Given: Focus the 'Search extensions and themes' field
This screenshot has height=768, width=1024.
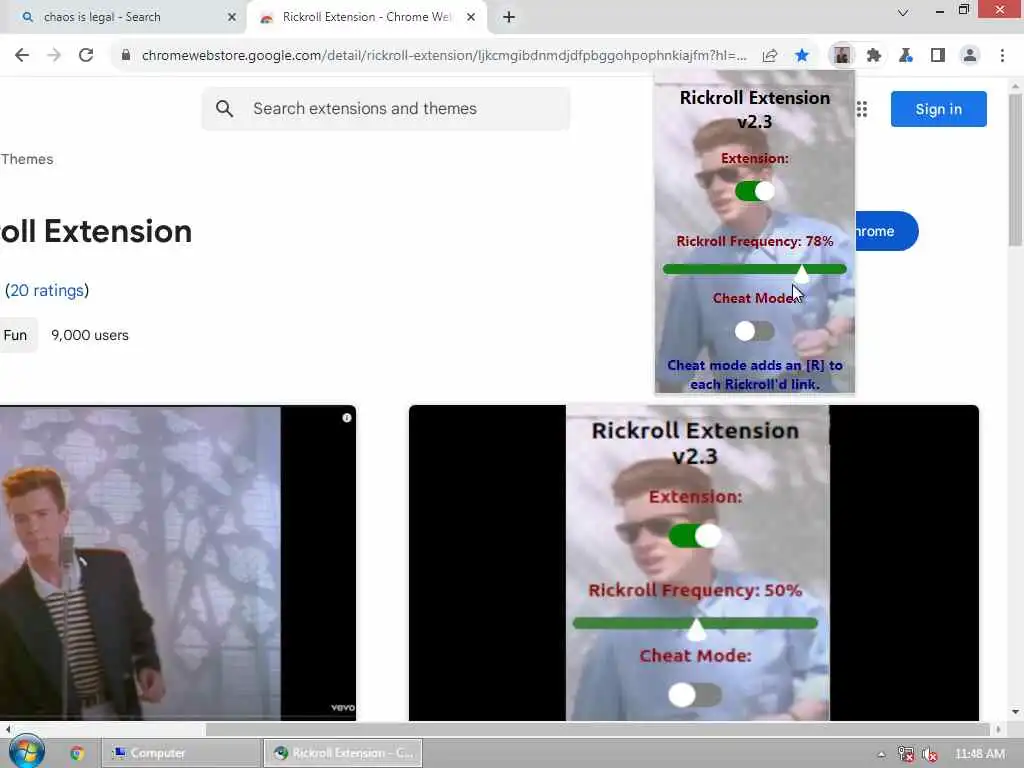Looking at the screenshot, I should click(x=385, y=108).
